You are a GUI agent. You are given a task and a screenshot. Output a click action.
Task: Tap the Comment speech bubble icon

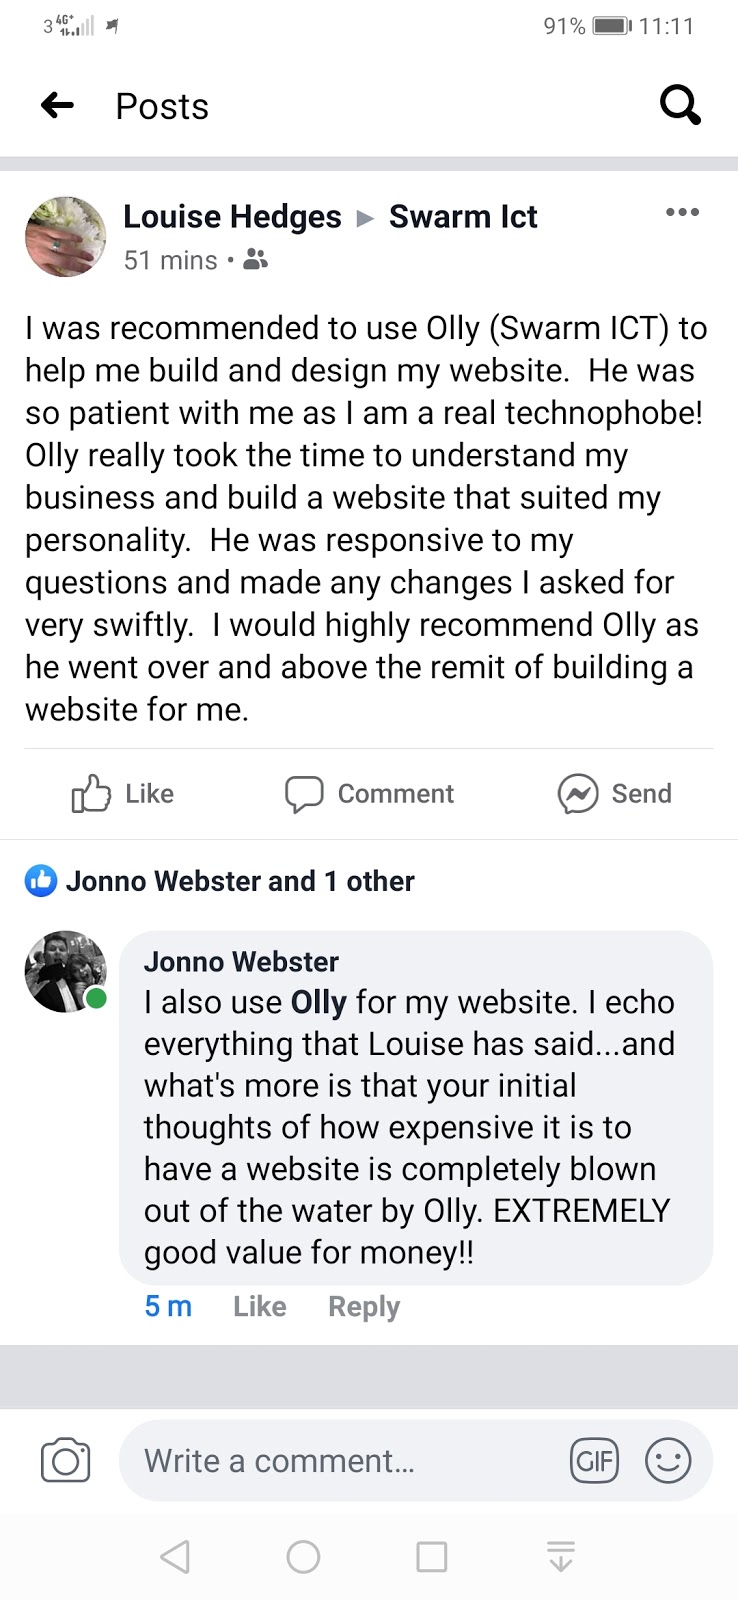[x=304, y=794]
